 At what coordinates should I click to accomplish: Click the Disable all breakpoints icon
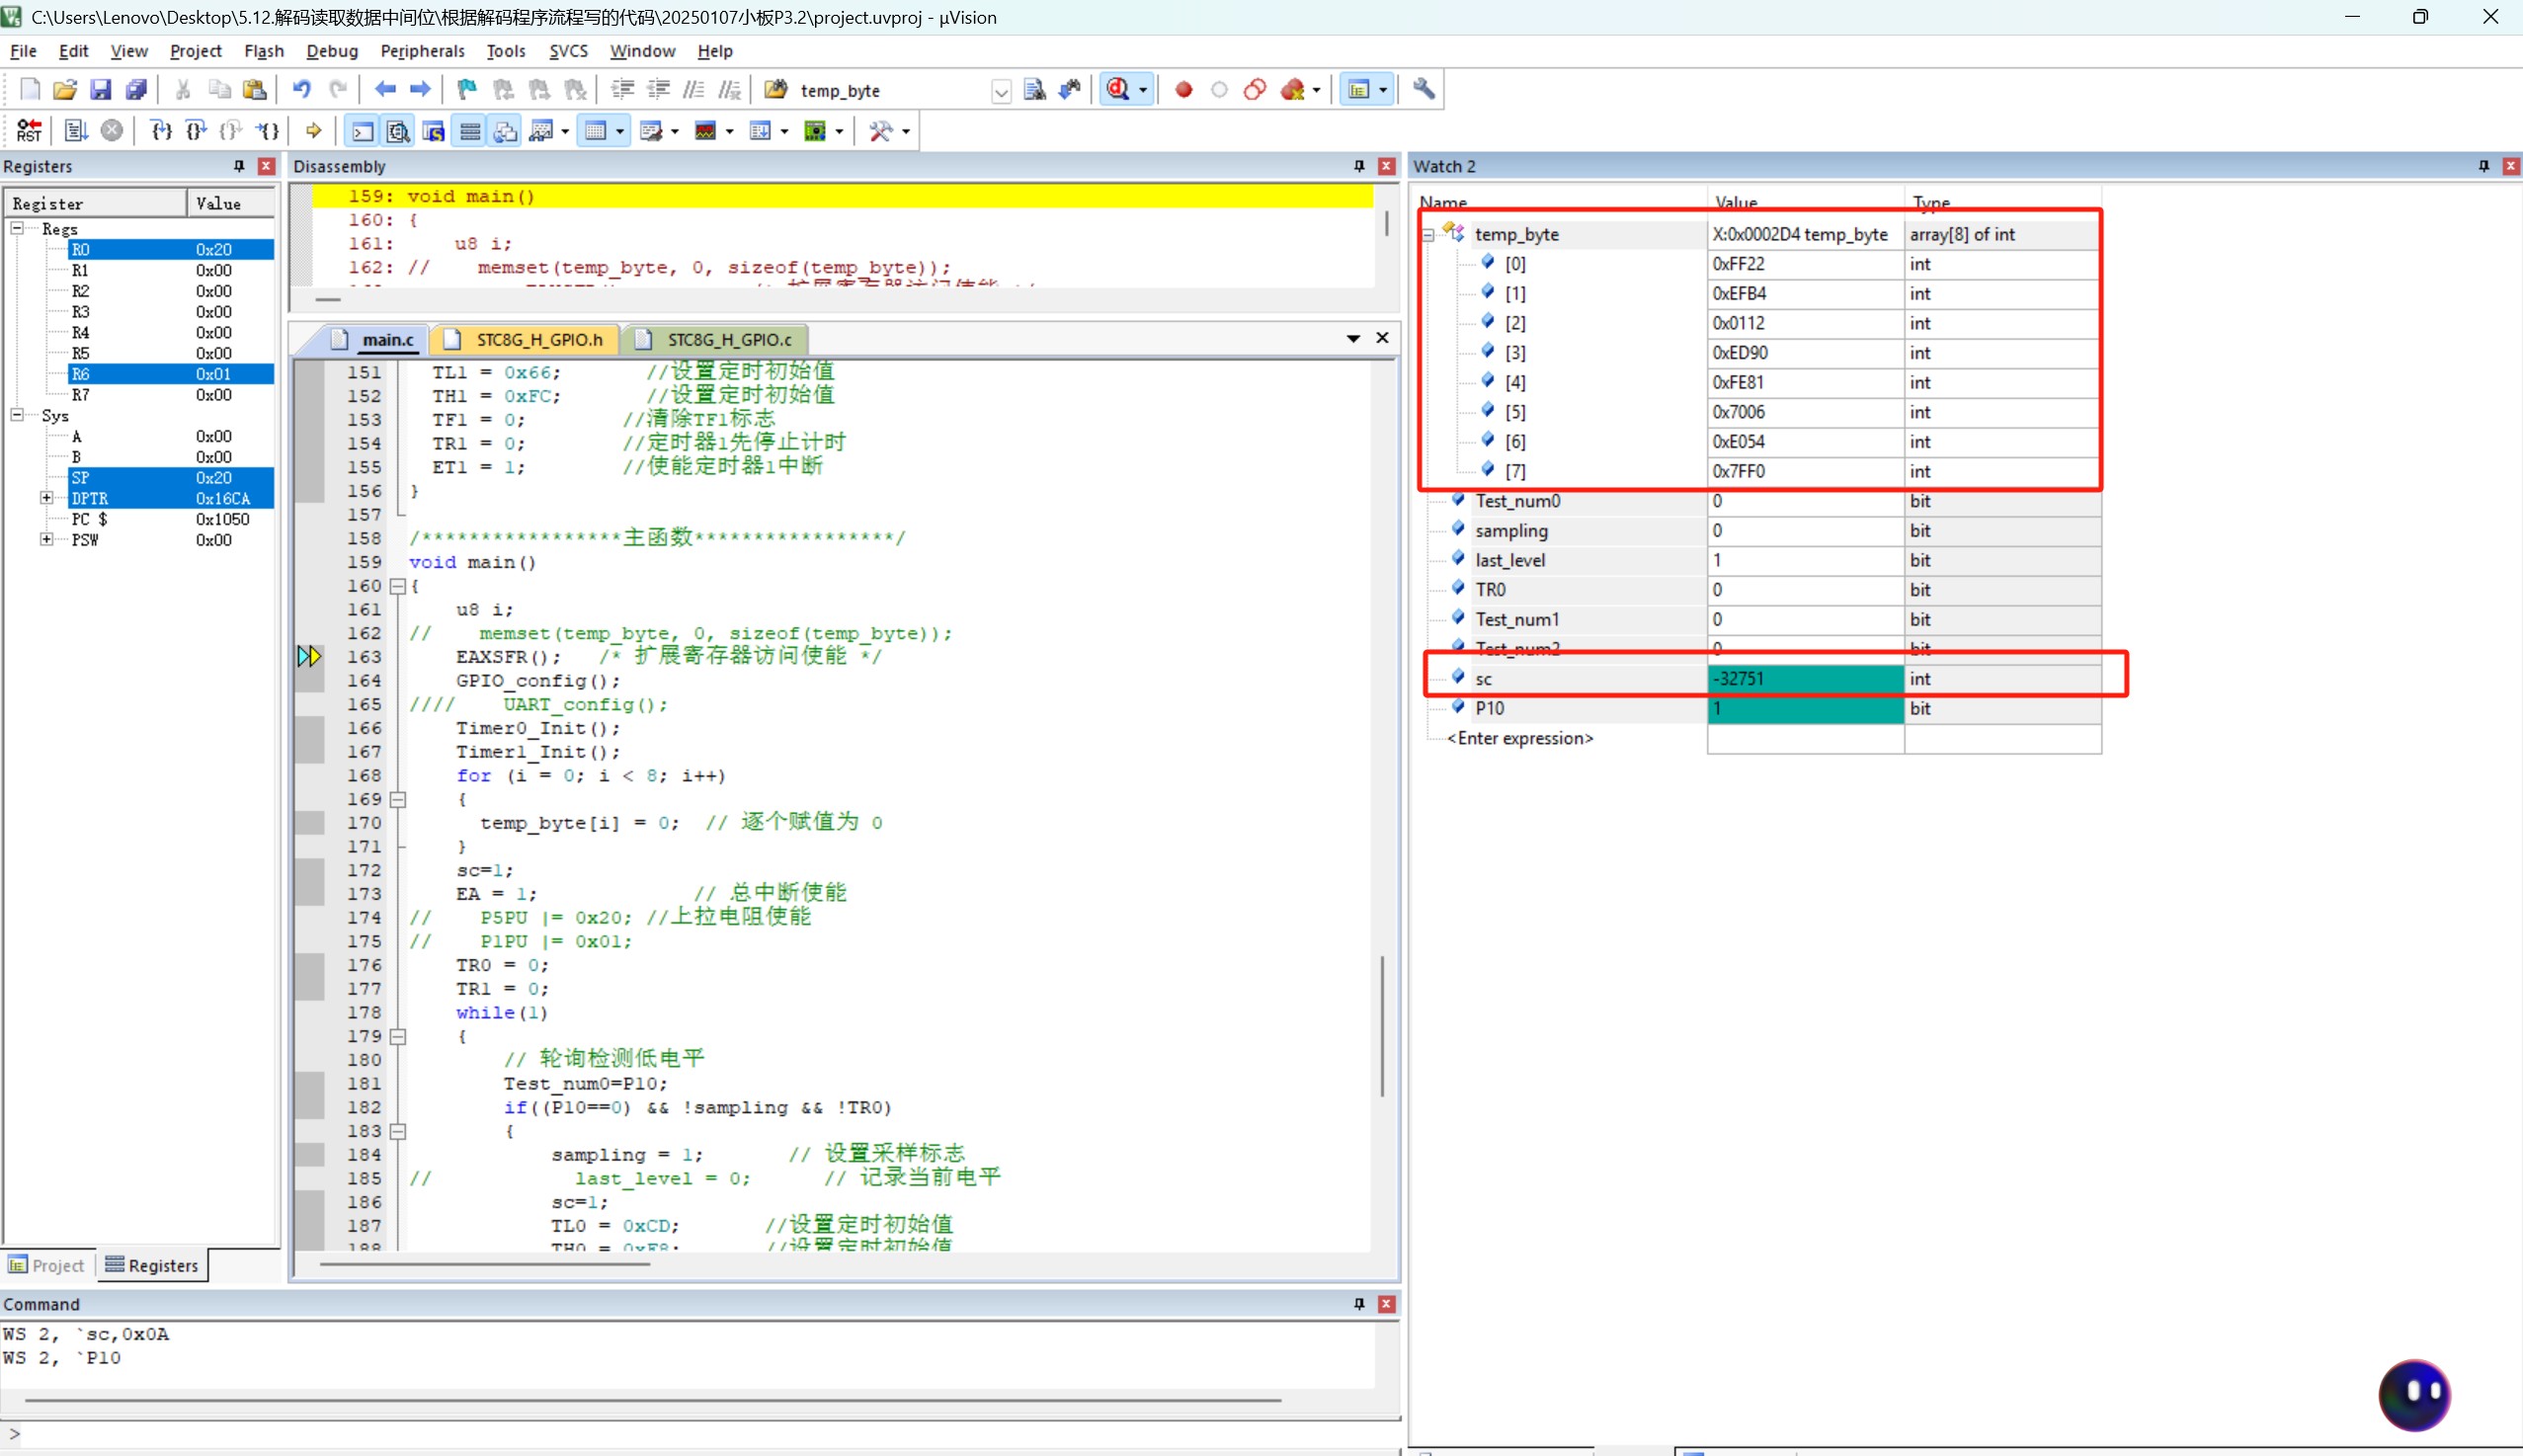pyautogui.click(x=1255, y=90)
